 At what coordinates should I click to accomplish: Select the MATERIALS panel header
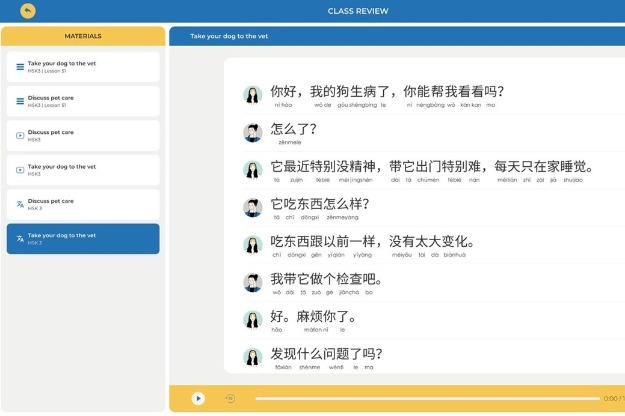click(83, 36)
